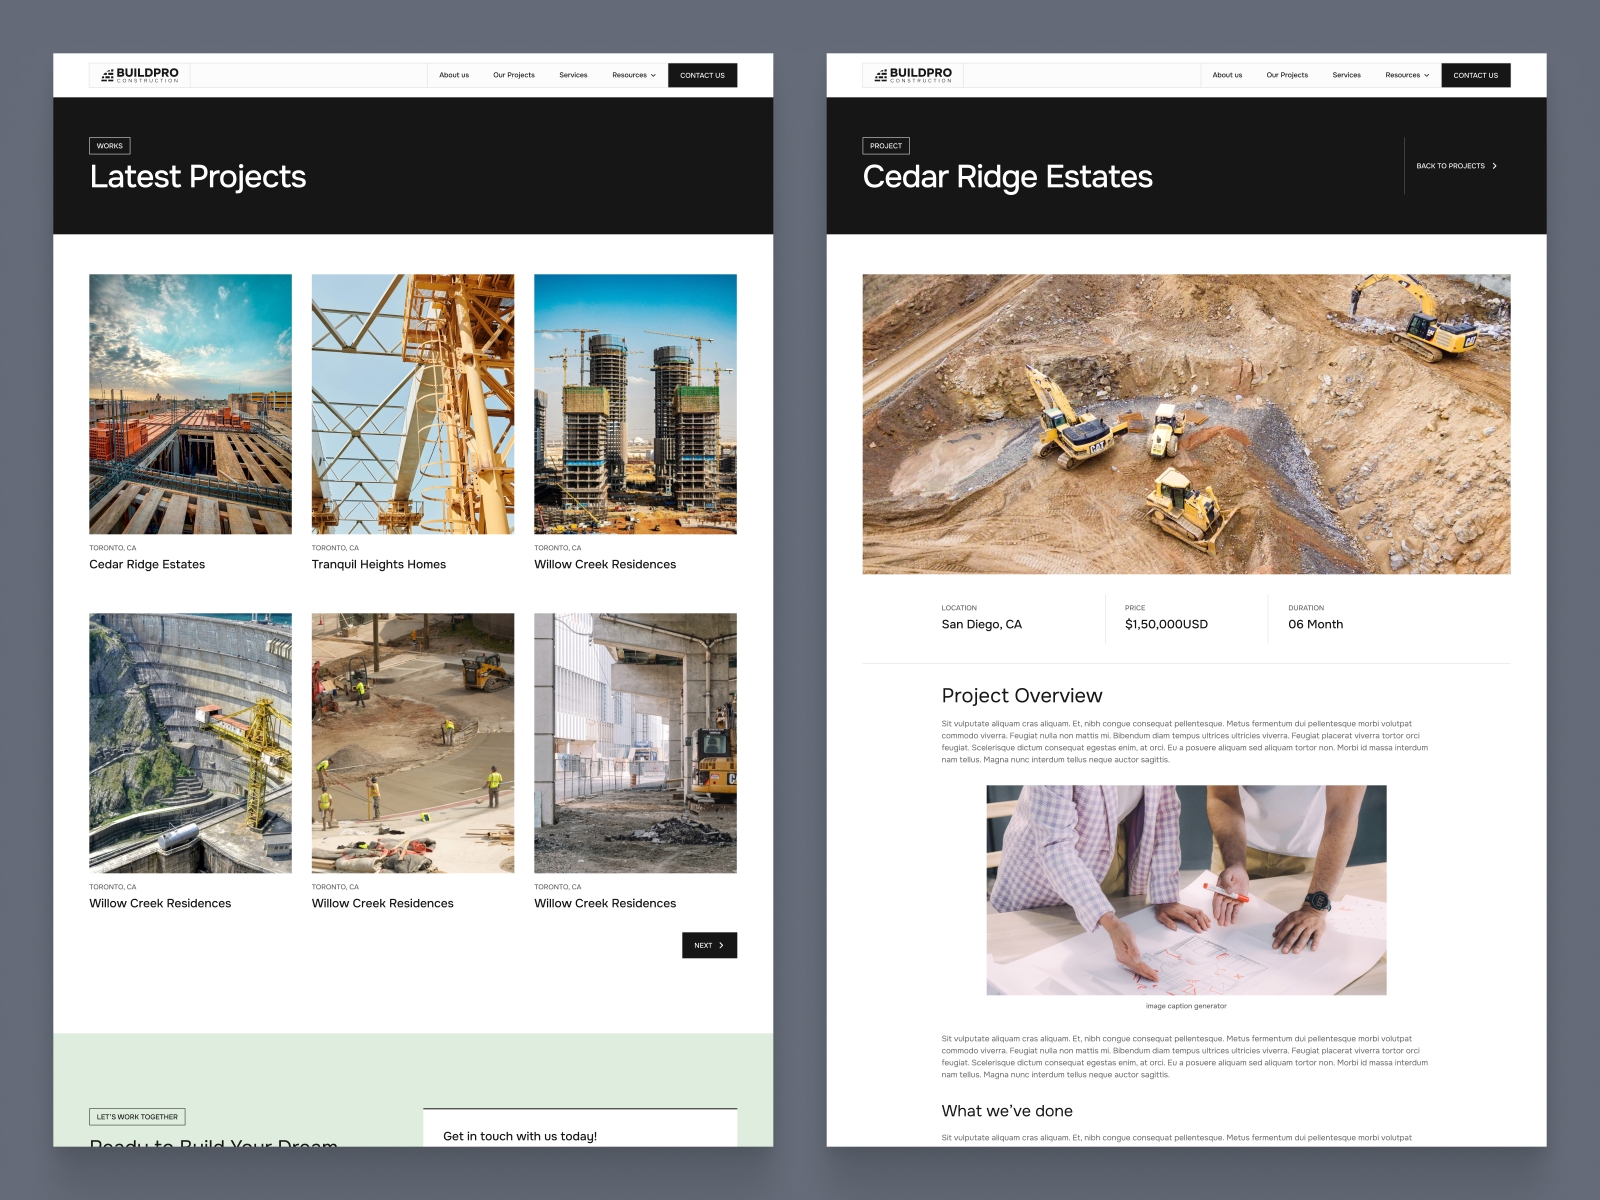This screenshot has height=1200, width=1600.
Task: Click the chevron next to BACK TO PROJECTS
Action: coord(1494,166)
